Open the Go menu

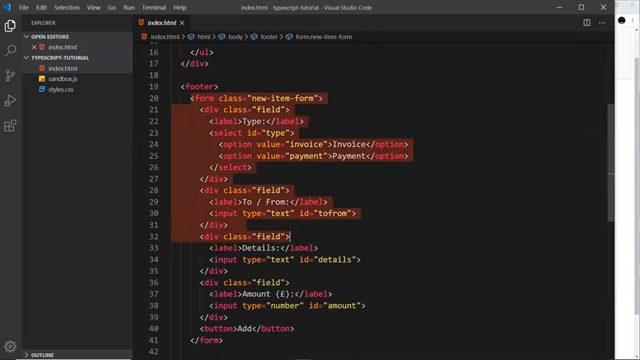112,7
